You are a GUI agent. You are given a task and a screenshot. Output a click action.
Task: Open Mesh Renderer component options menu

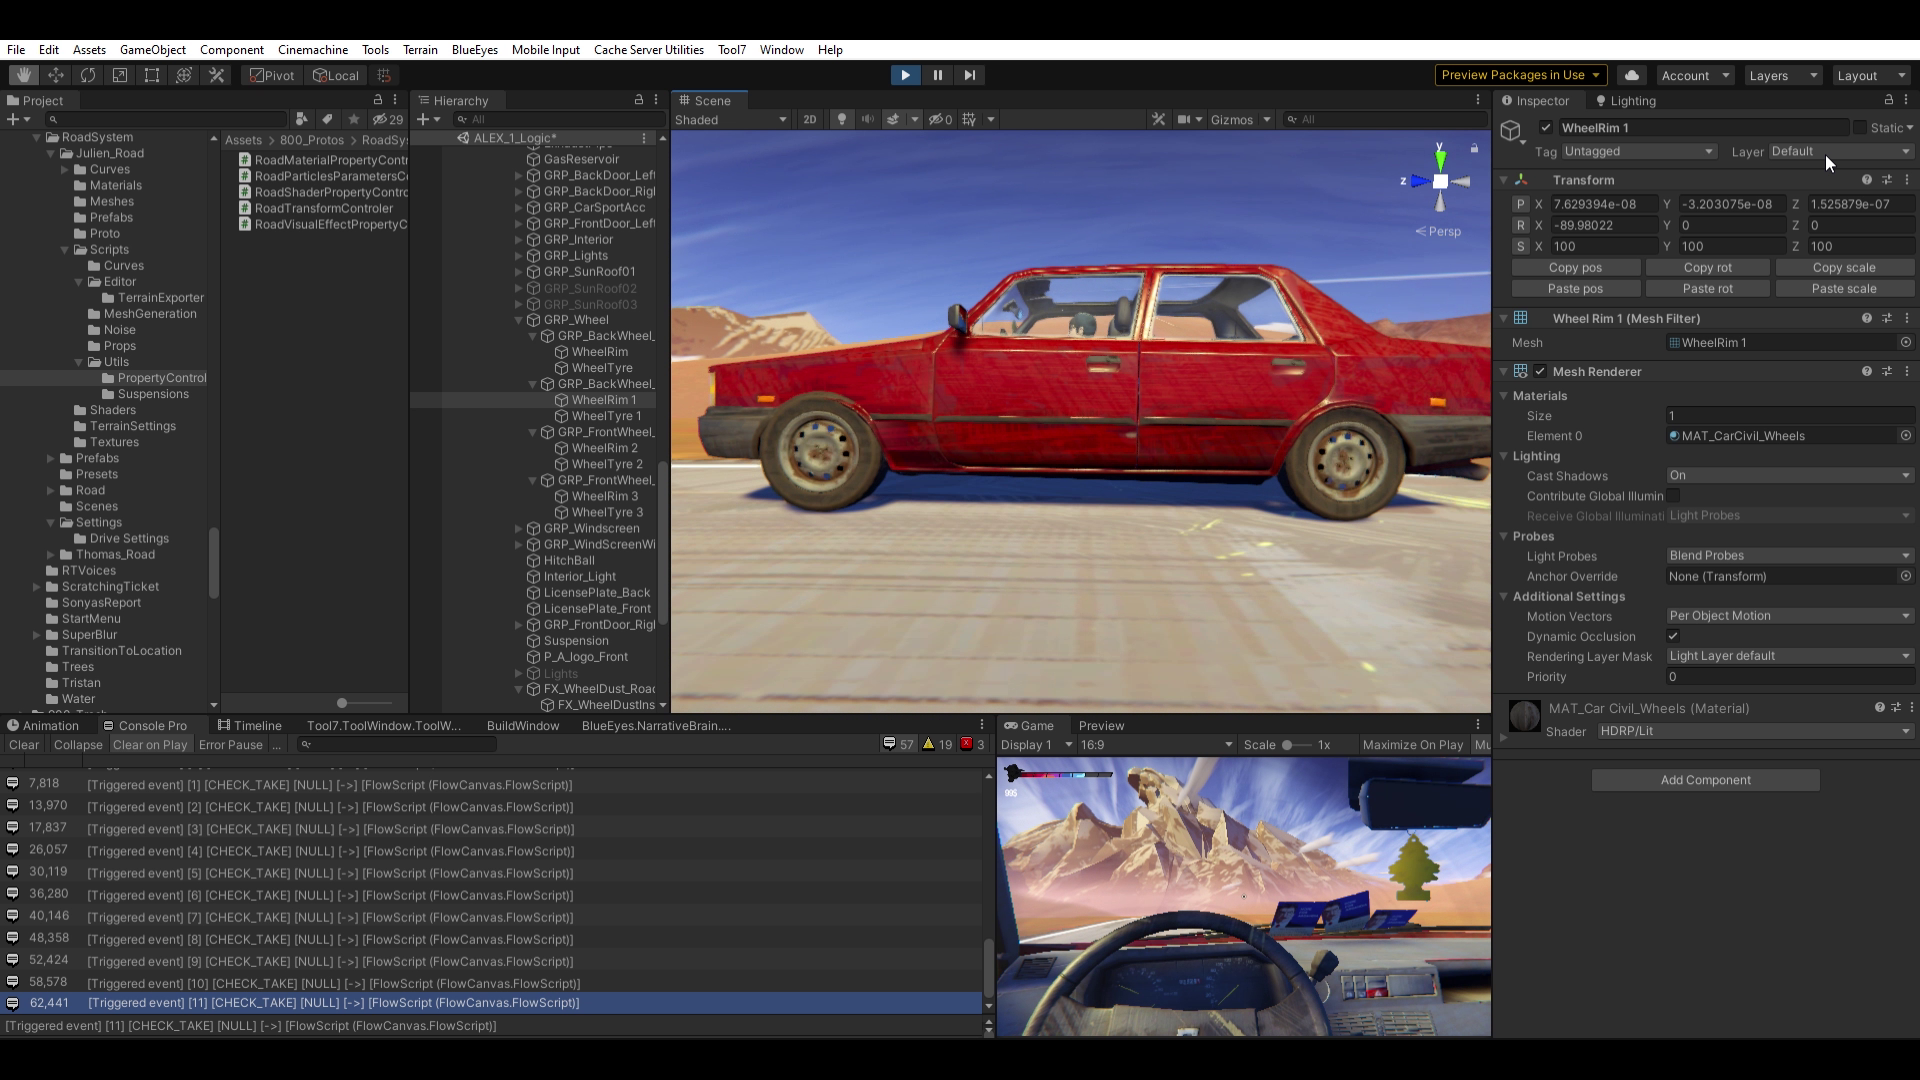click(x=1907, y=371)
